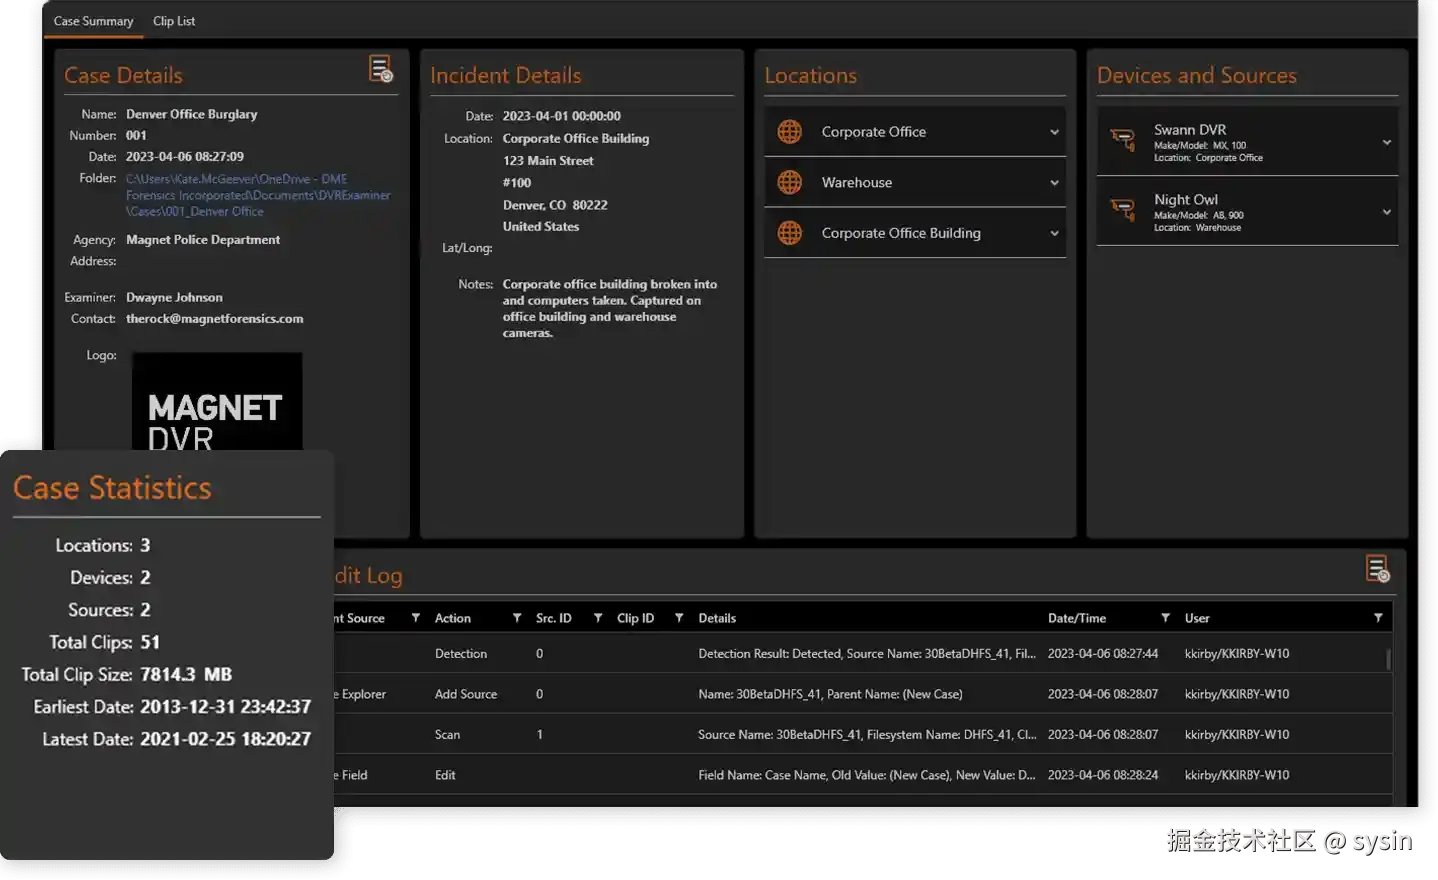Click the incident date 2023-04-01 00:00:00
Viewport: 1438px width, 880px height.
(x=562, y=116)
